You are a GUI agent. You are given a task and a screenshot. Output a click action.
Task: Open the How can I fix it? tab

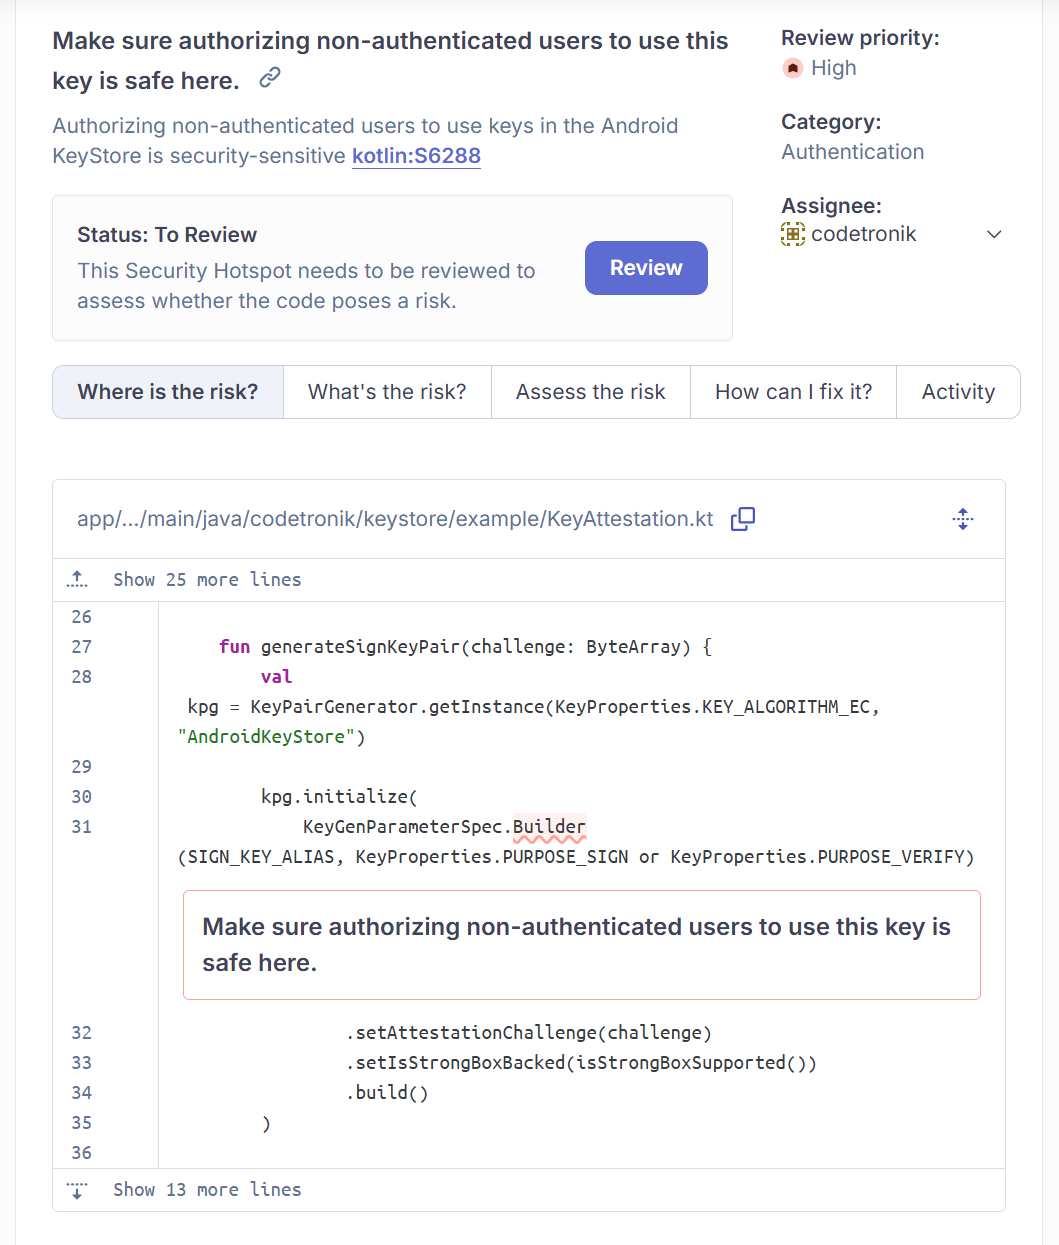point(793,392)
